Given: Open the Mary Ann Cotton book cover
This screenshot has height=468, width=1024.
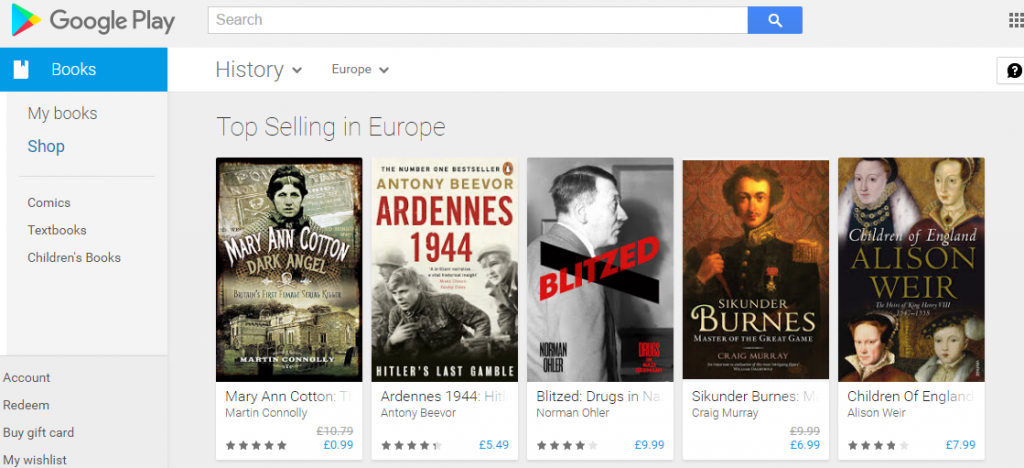Looking at the screenshot, I should (x=289, y=270).
